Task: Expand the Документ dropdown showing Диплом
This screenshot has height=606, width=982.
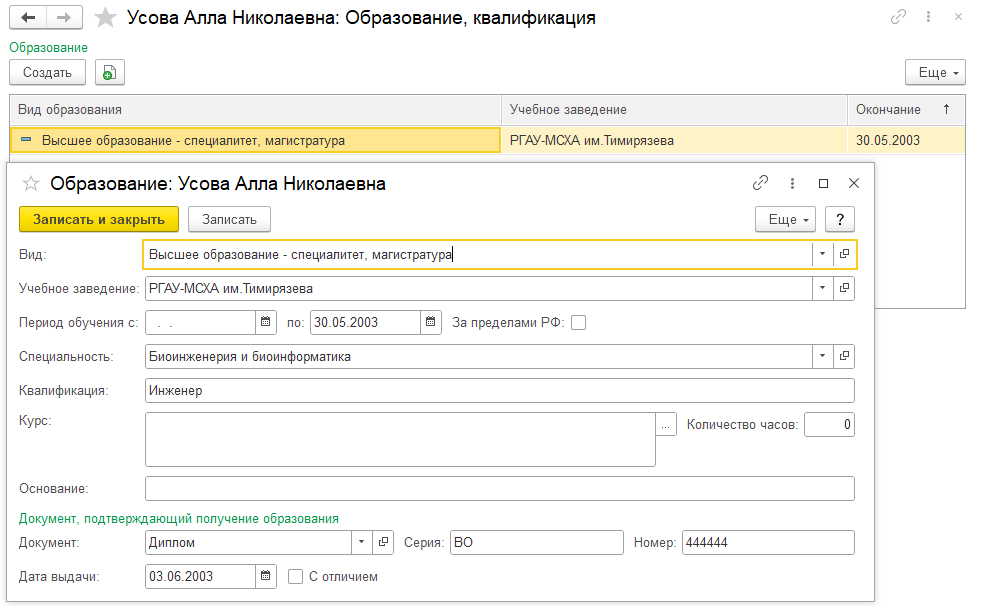Action: coord(361,542)
